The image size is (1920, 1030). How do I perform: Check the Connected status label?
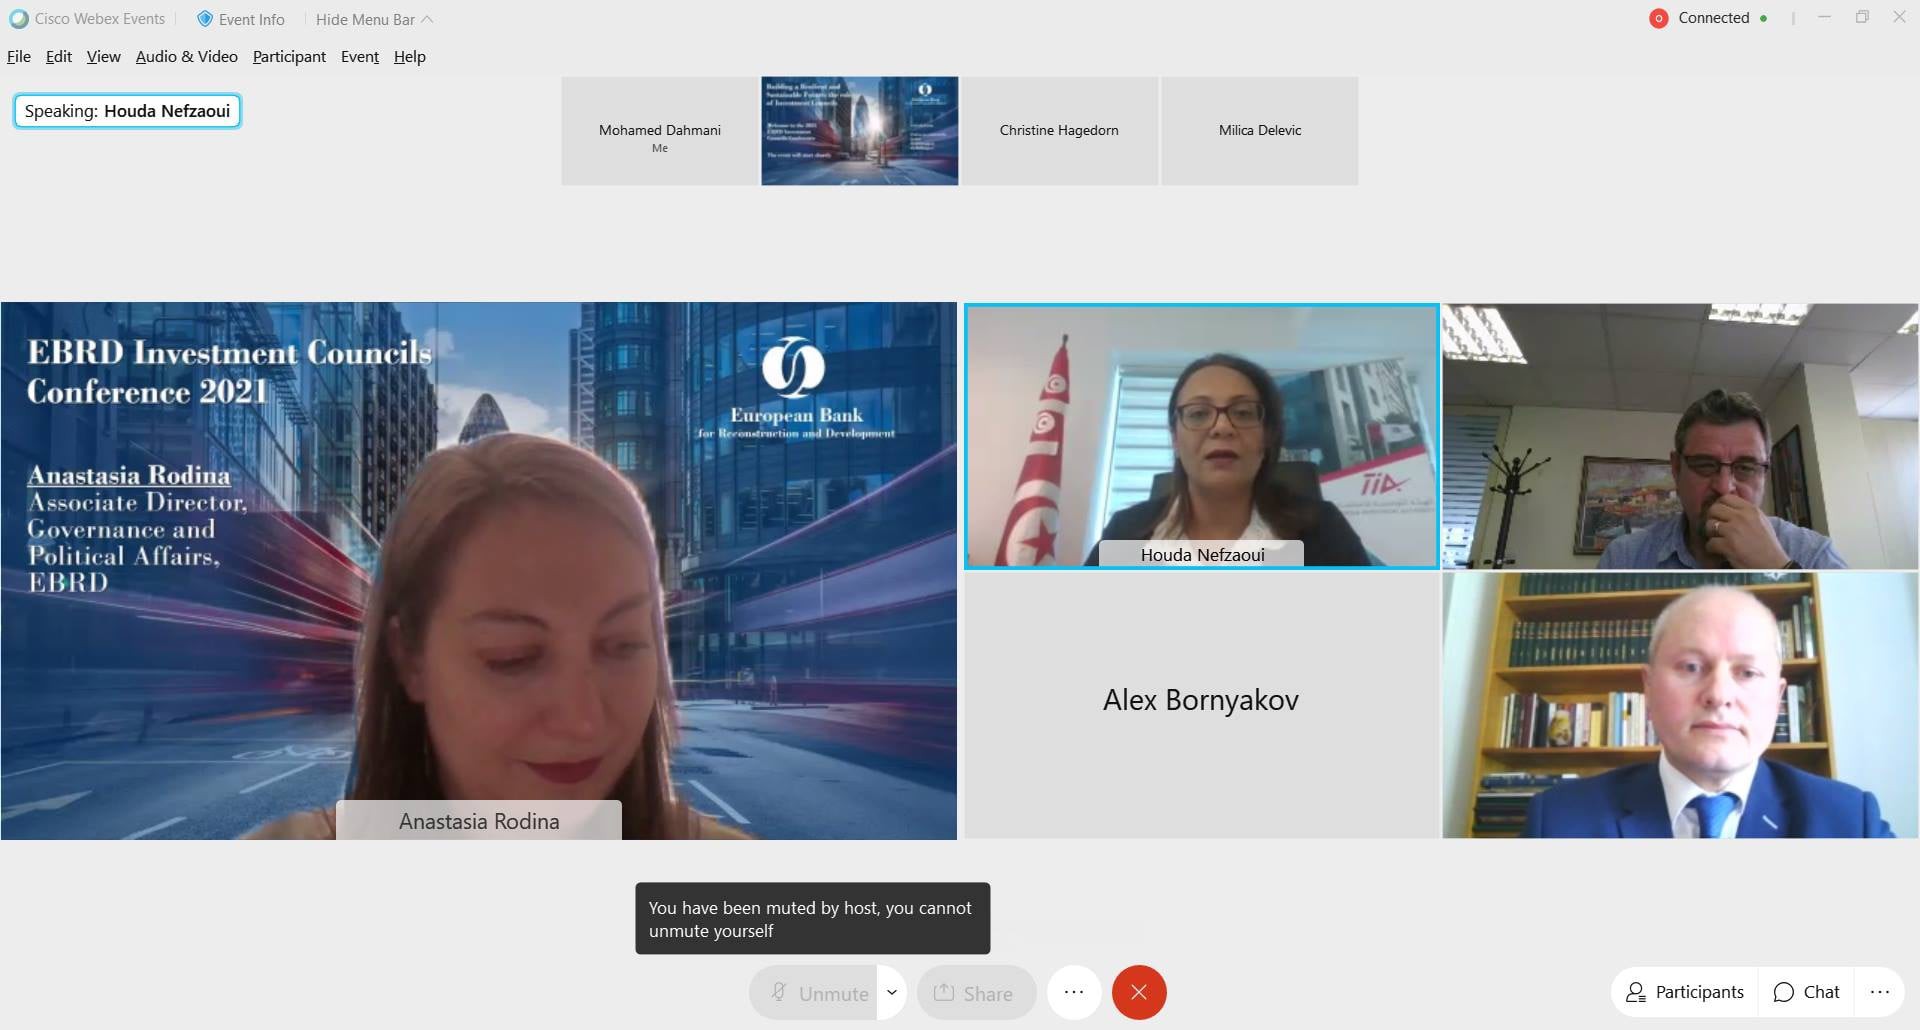tap(1713, 18)
